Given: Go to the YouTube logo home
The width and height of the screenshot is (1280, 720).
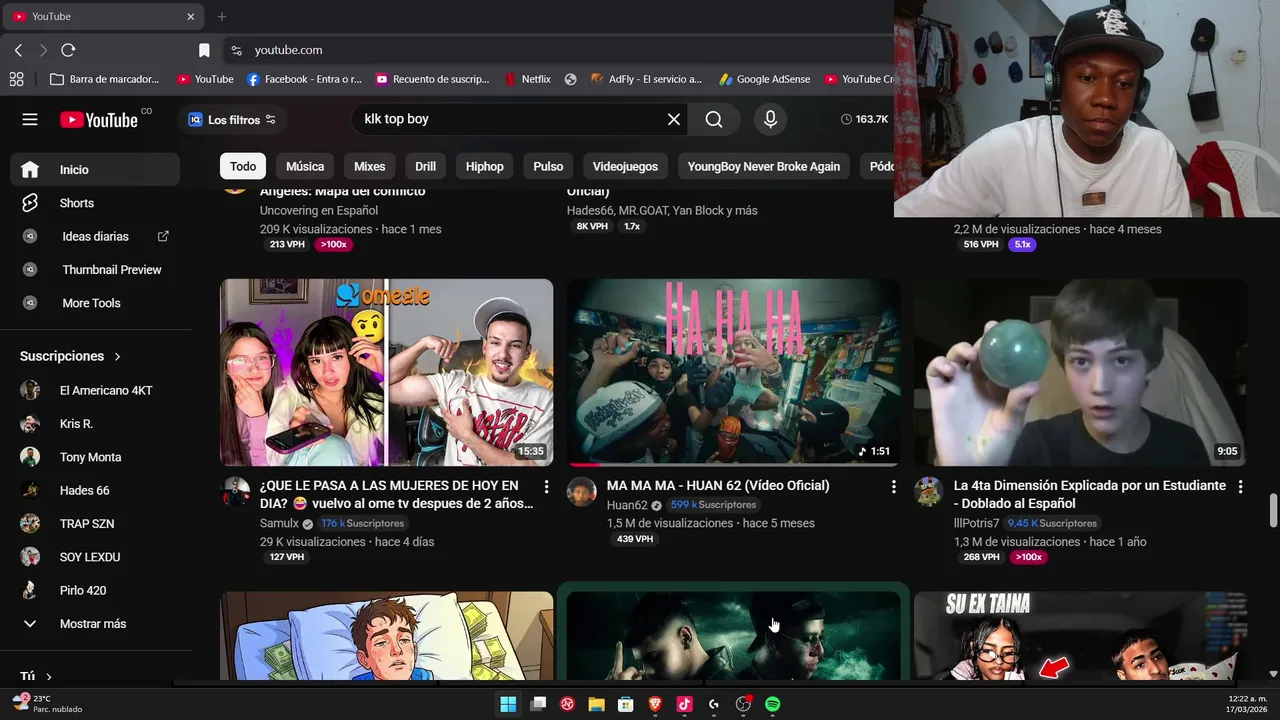Looking at the screenshot, I should click(99, 120).
